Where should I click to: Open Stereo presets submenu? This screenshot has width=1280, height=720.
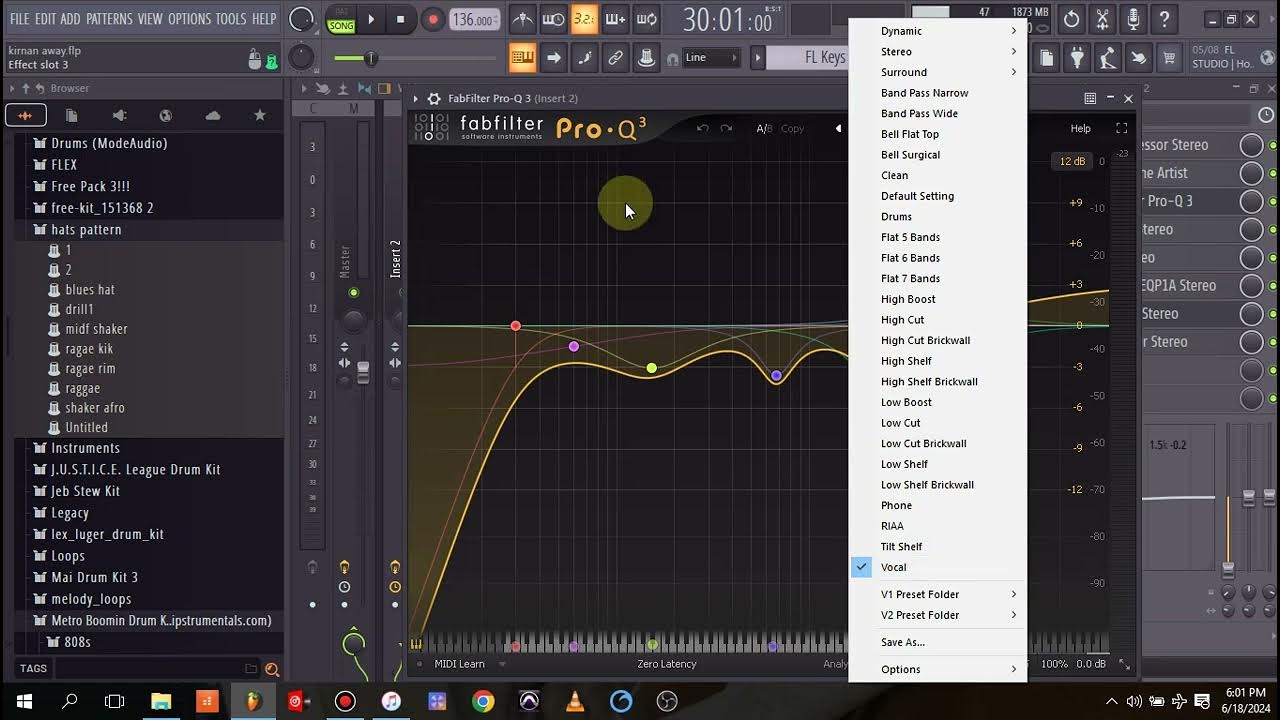(938, 52)
